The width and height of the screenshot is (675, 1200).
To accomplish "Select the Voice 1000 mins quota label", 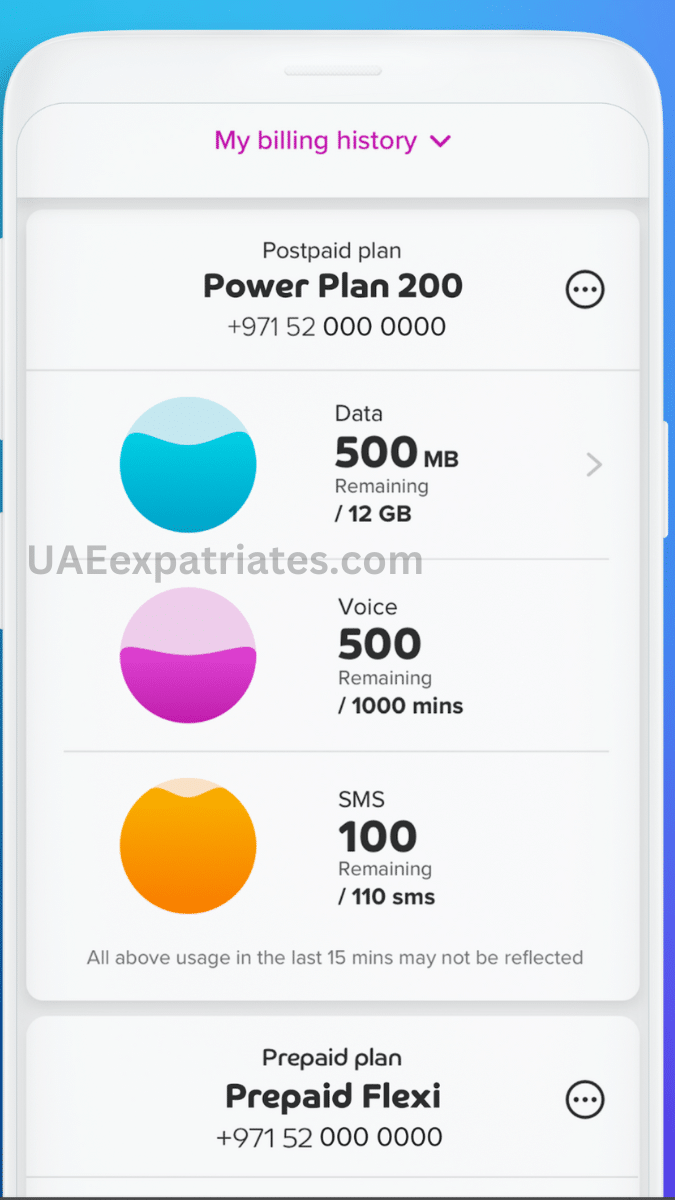I will click(x=399, y=705).
